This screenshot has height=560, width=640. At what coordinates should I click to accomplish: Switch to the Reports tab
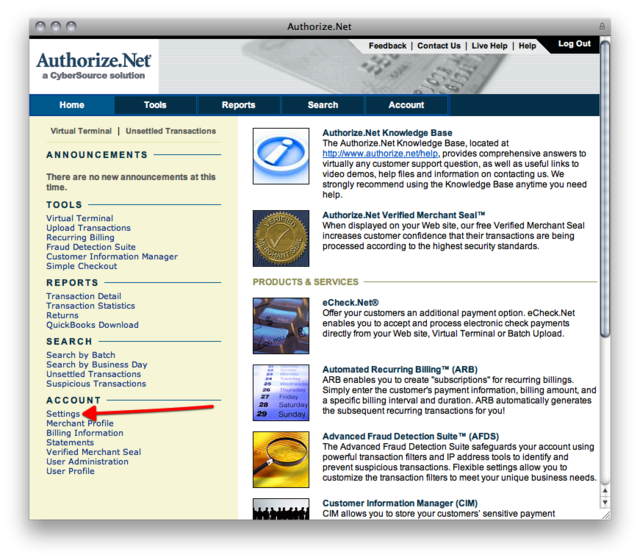[239, 105]
